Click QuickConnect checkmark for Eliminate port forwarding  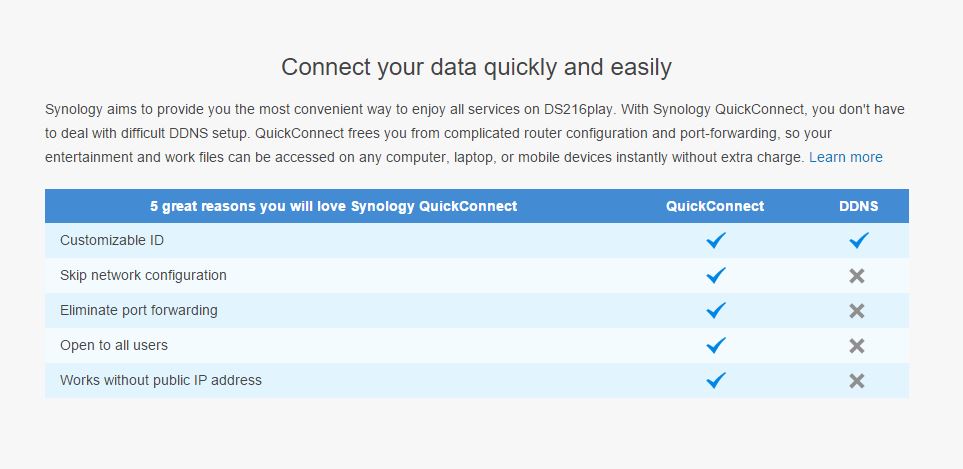coord(715,310)
